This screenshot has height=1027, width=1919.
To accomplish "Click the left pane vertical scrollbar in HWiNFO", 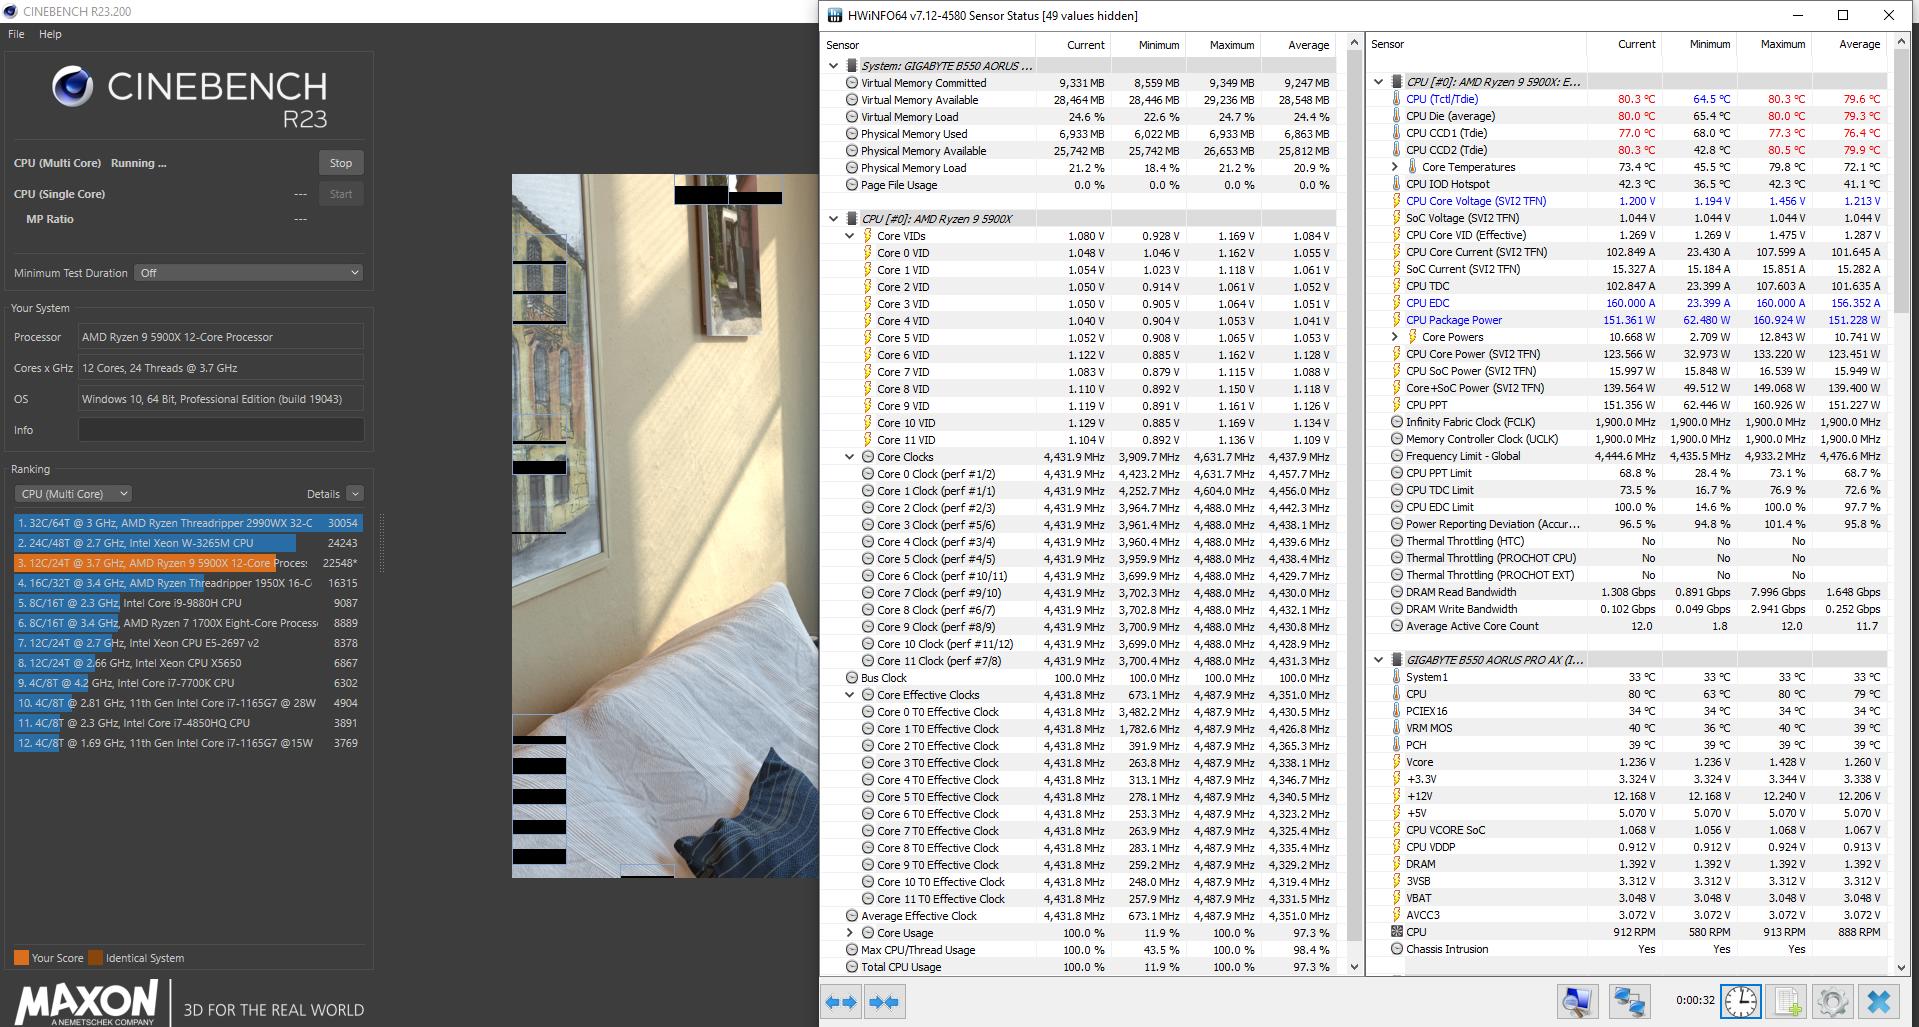I will point(1355,500).
